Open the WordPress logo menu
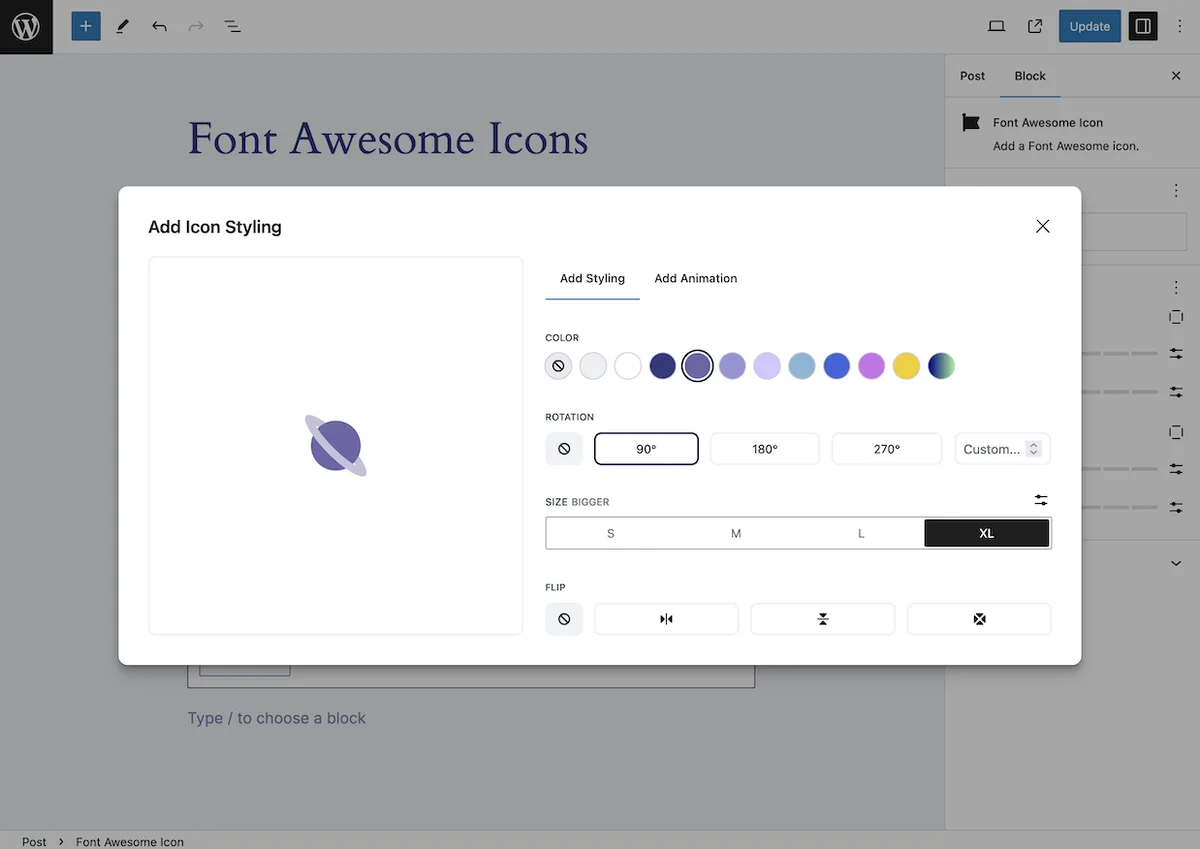The height and width of the screenshot is (849, 1200). click(x=26, y=27)
